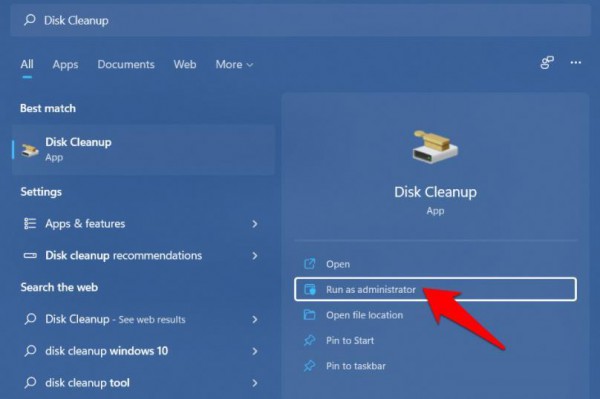Open Disk Cleanup - See web results
The width and height of the screenshot is (600, 399).
point(143,319)
